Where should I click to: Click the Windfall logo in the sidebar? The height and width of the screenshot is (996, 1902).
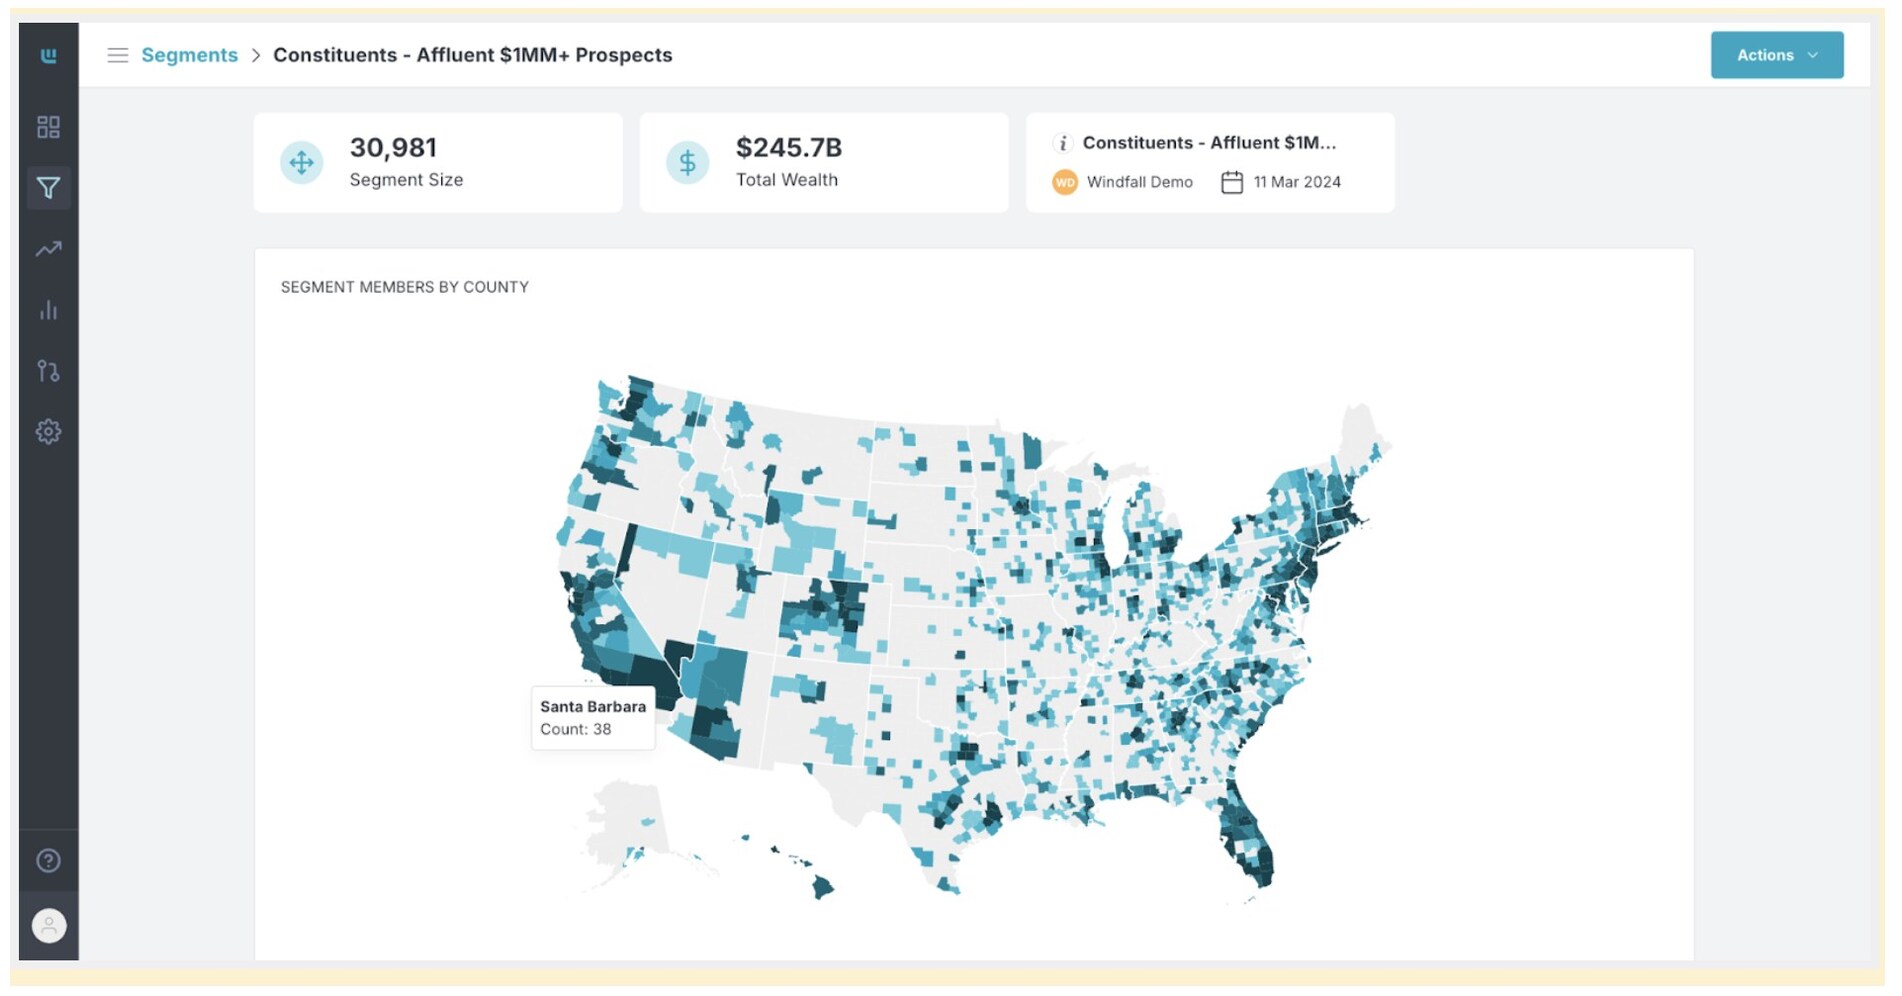coord(48,55)
